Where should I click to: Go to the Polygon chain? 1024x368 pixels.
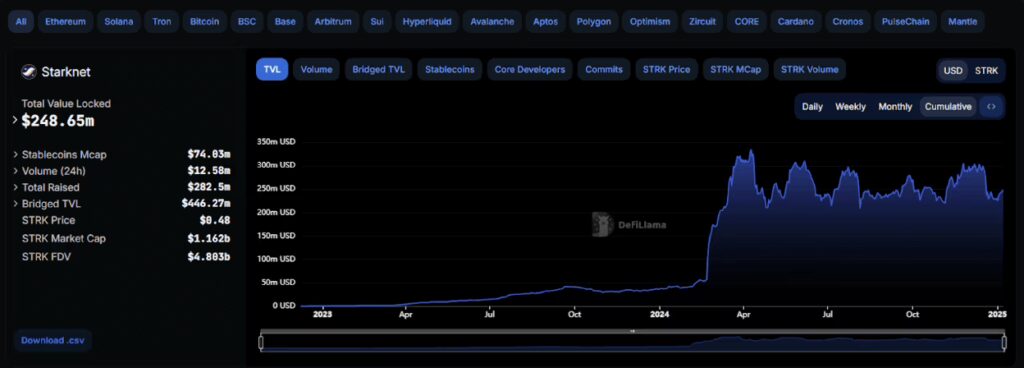pyautogui.click(x=594, y=22)
